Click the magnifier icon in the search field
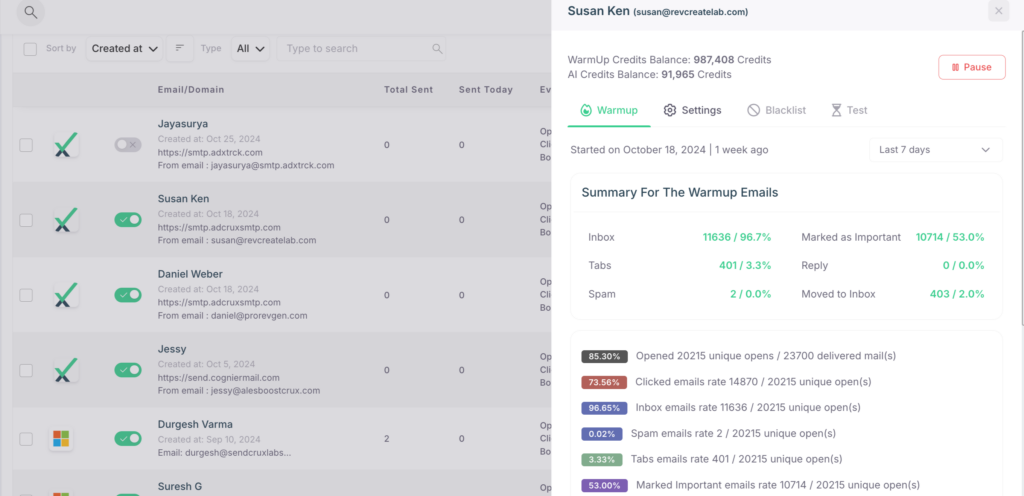The image size is (1024, 496). tap(437, 49)
